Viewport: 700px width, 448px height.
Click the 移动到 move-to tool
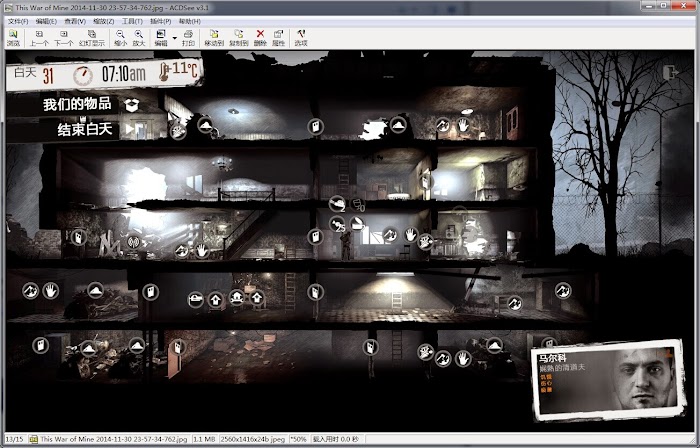(x=214, y=38)
